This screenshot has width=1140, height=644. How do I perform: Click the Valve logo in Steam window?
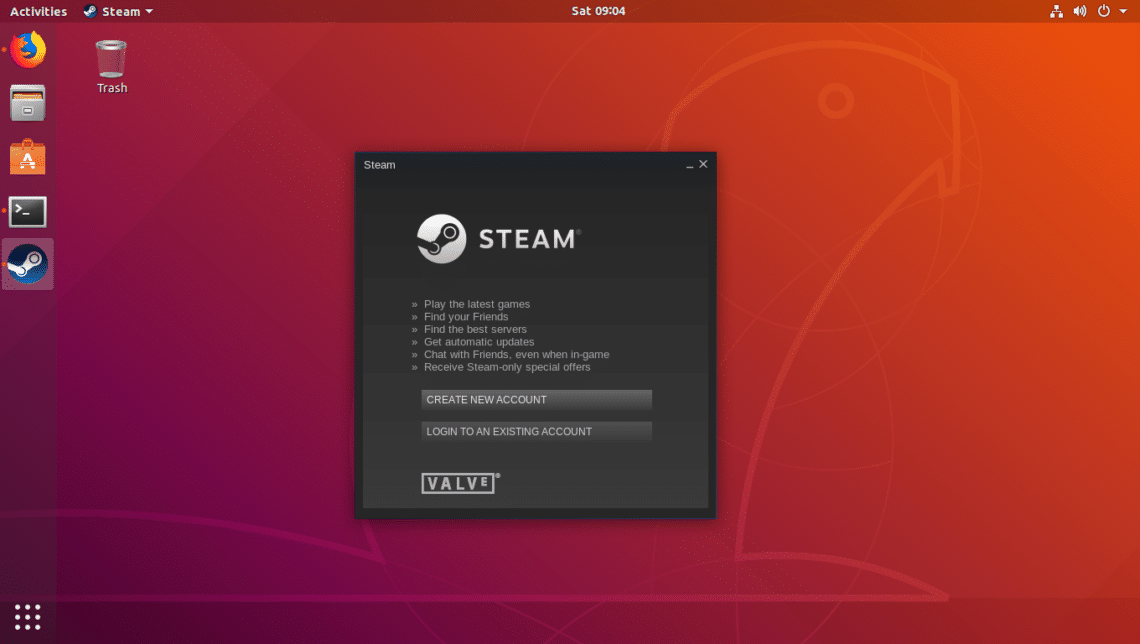[460, 483]
